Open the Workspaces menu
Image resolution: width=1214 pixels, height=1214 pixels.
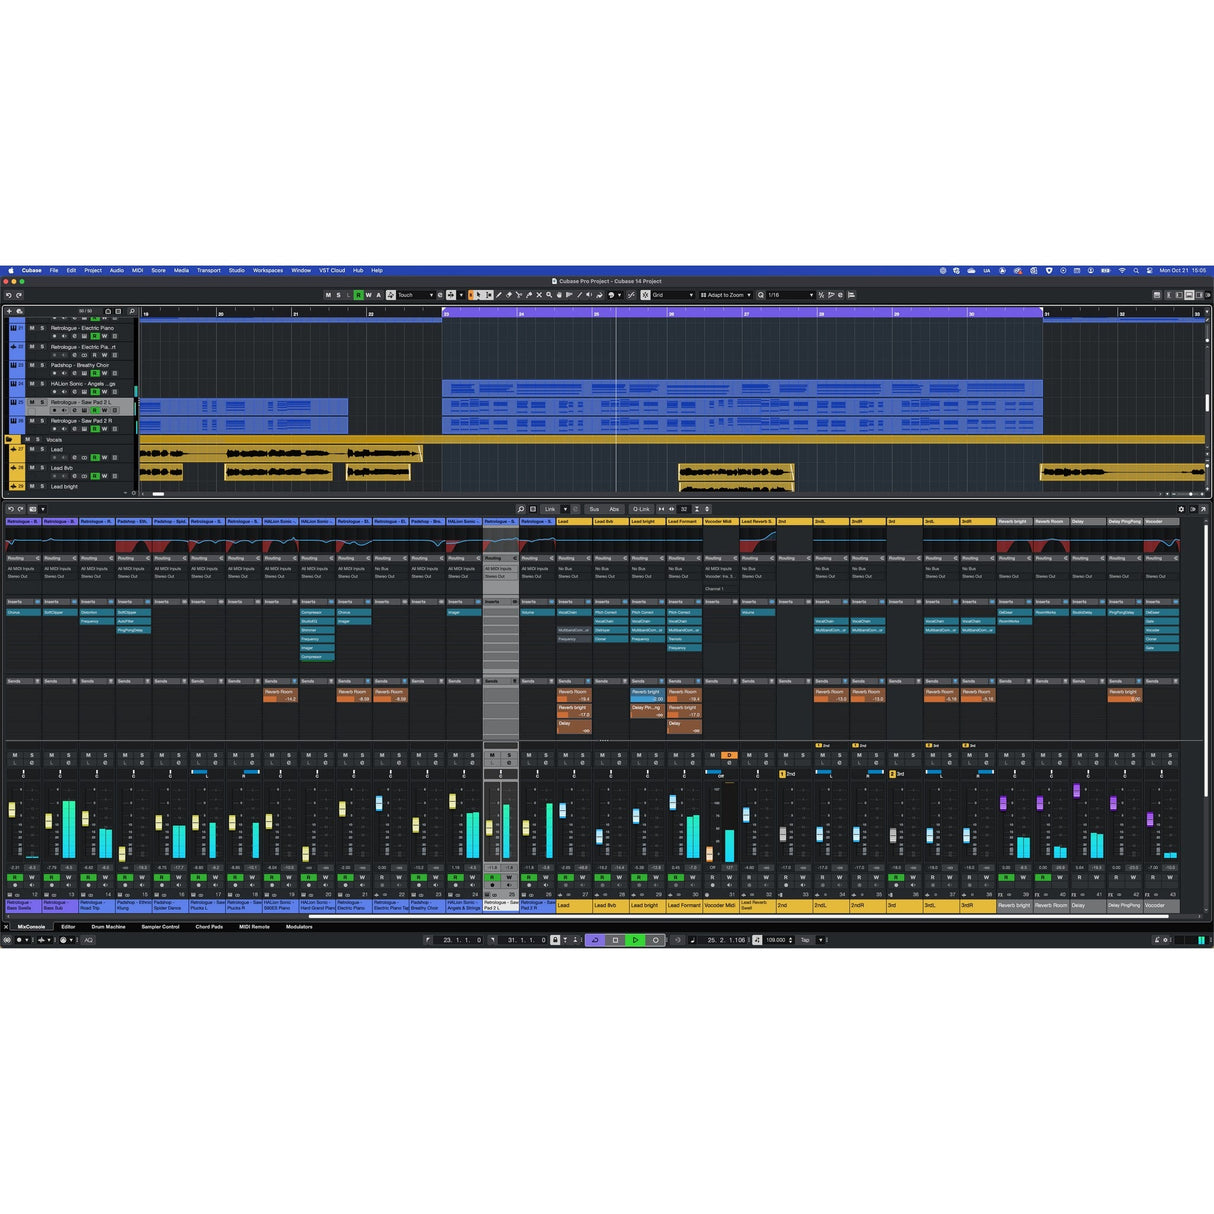[x=267, y=270]
